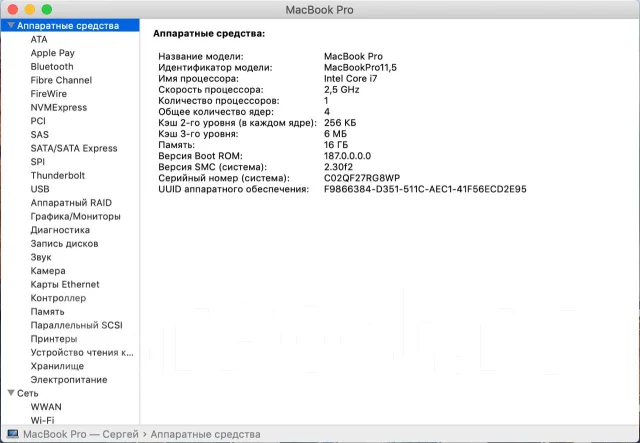Select the PCI entry
640x443 pixels.
[38, 121]
